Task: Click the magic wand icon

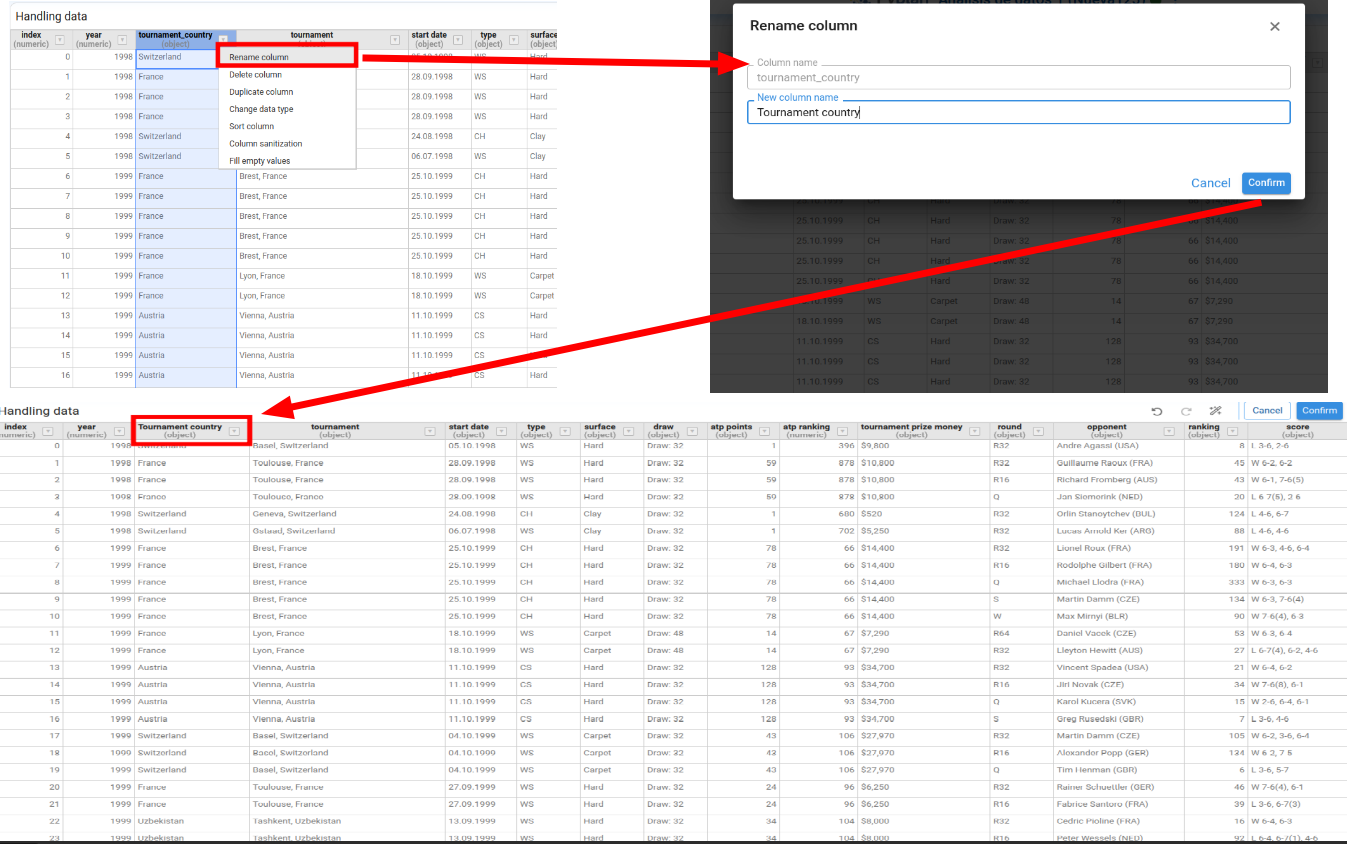Action: click(1216, 411)
